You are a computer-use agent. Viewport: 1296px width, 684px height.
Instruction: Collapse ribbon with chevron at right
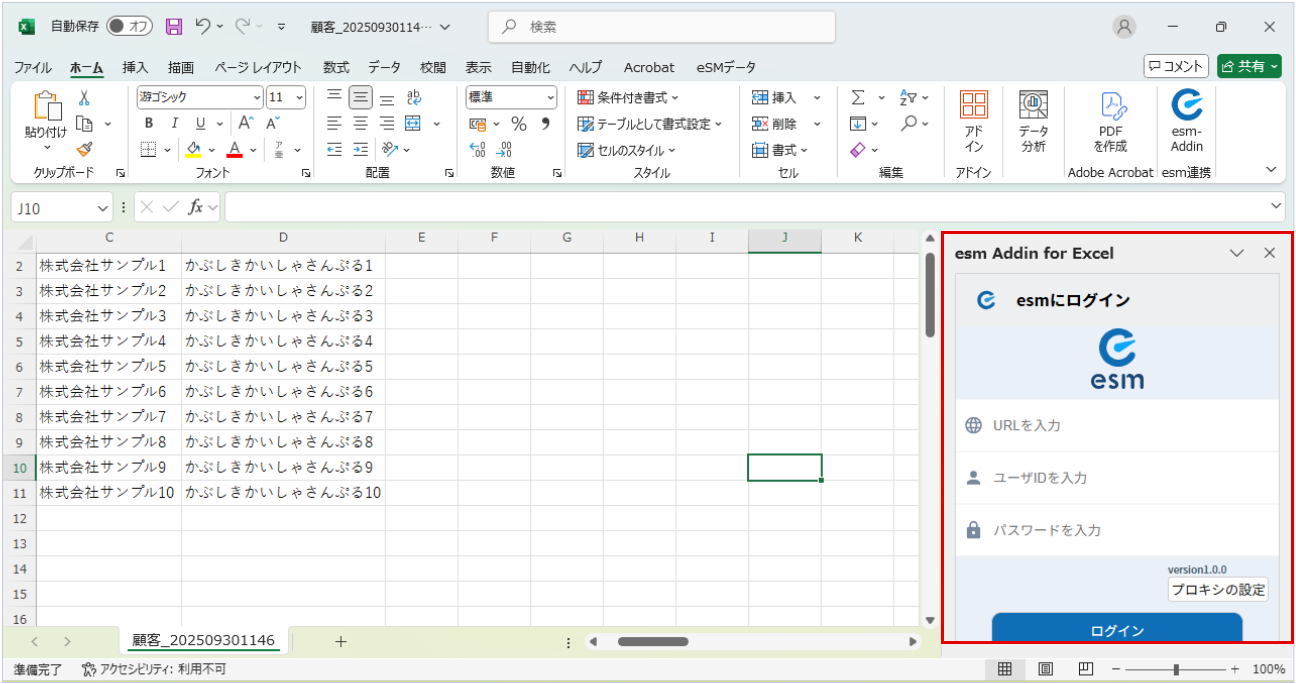[1271, 170]
